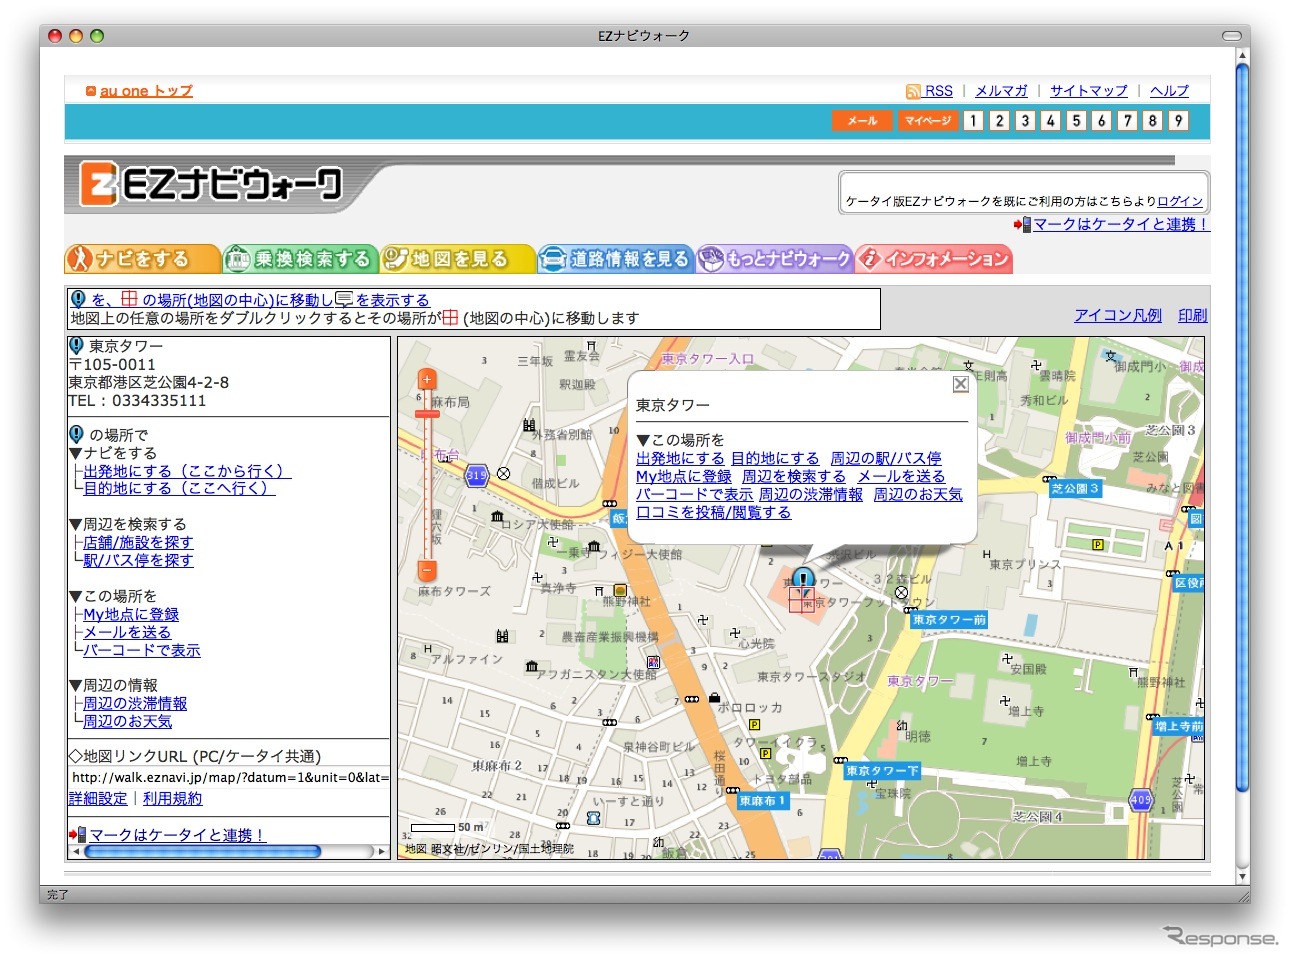Collapse the ナビをする section in left panel
Viewport: 1290px width, 958px height.
76,453
